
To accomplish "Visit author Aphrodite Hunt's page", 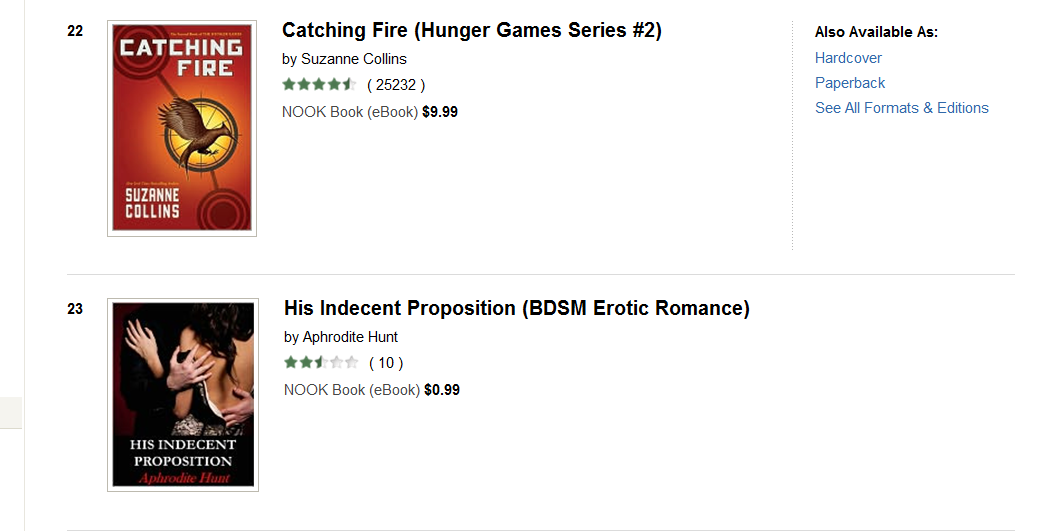I will [350, 337].
